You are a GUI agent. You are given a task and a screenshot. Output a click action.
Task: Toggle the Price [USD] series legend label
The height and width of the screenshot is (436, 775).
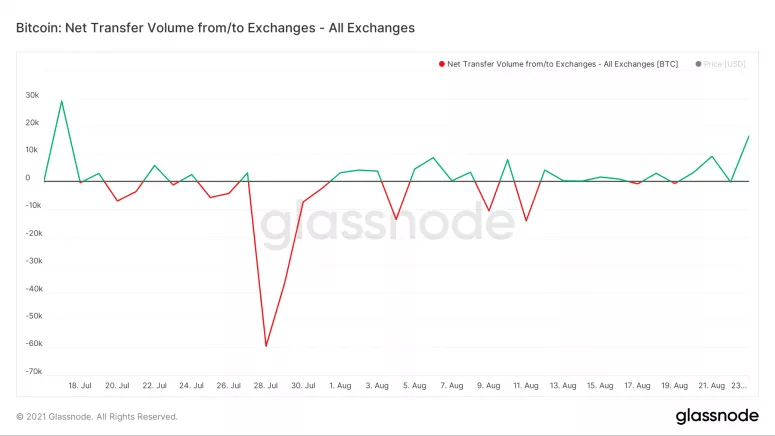pyautogui.click(x=726, y=64)
